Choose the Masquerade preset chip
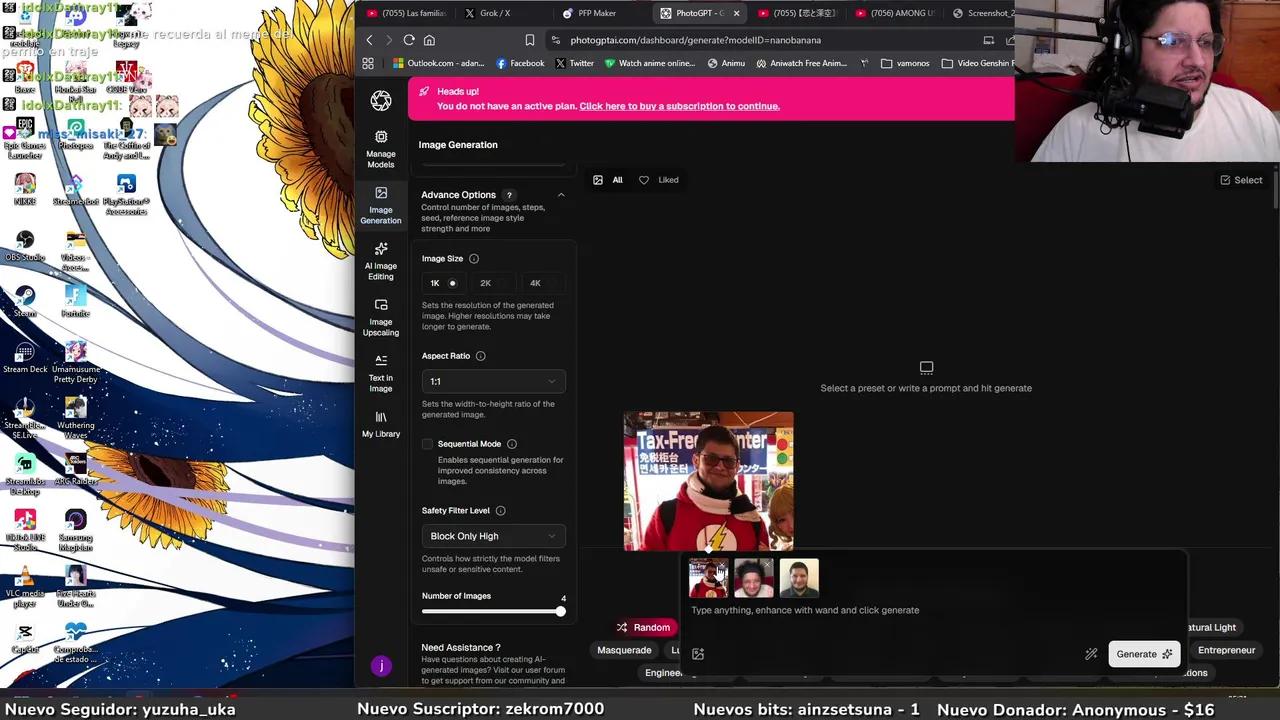This screenshot has height=720, width=1280. pos(624,650)
